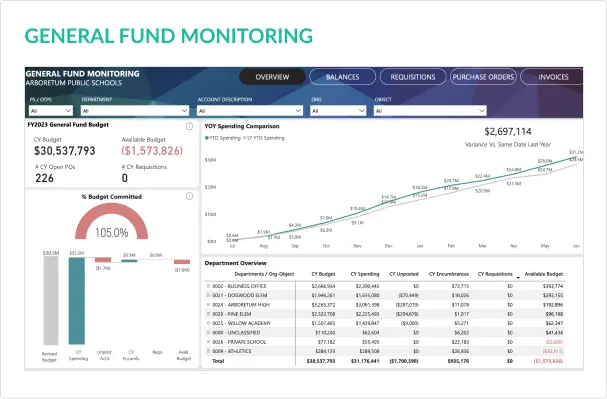The height and width of the screenshot is (399, 607).
Task: Sort by CY Encumbrances column header
Action: 449,274
